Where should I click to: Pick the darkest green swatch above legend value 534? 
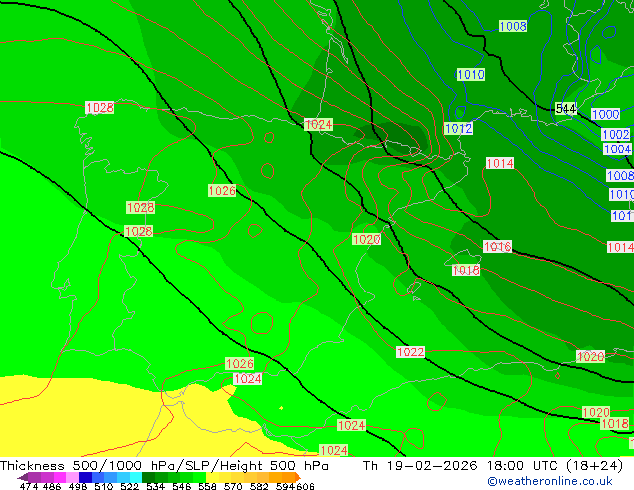[x=148, y=477]
